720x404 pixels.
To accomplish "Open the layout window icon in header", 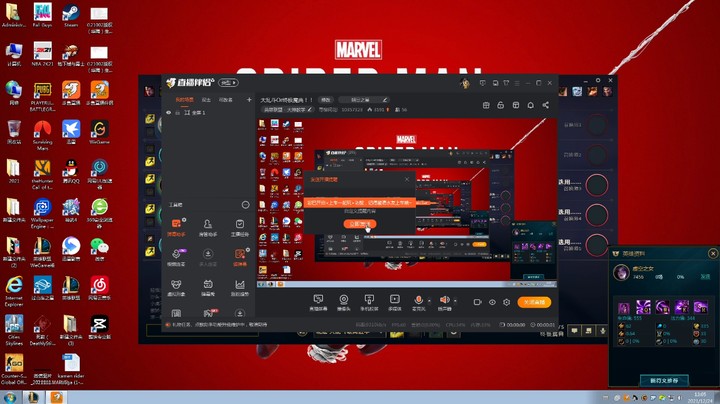I will point(516,105).
